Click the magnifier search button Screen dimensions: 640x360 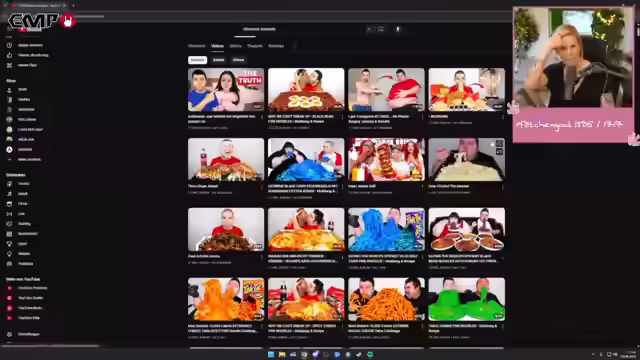(381, 29)
